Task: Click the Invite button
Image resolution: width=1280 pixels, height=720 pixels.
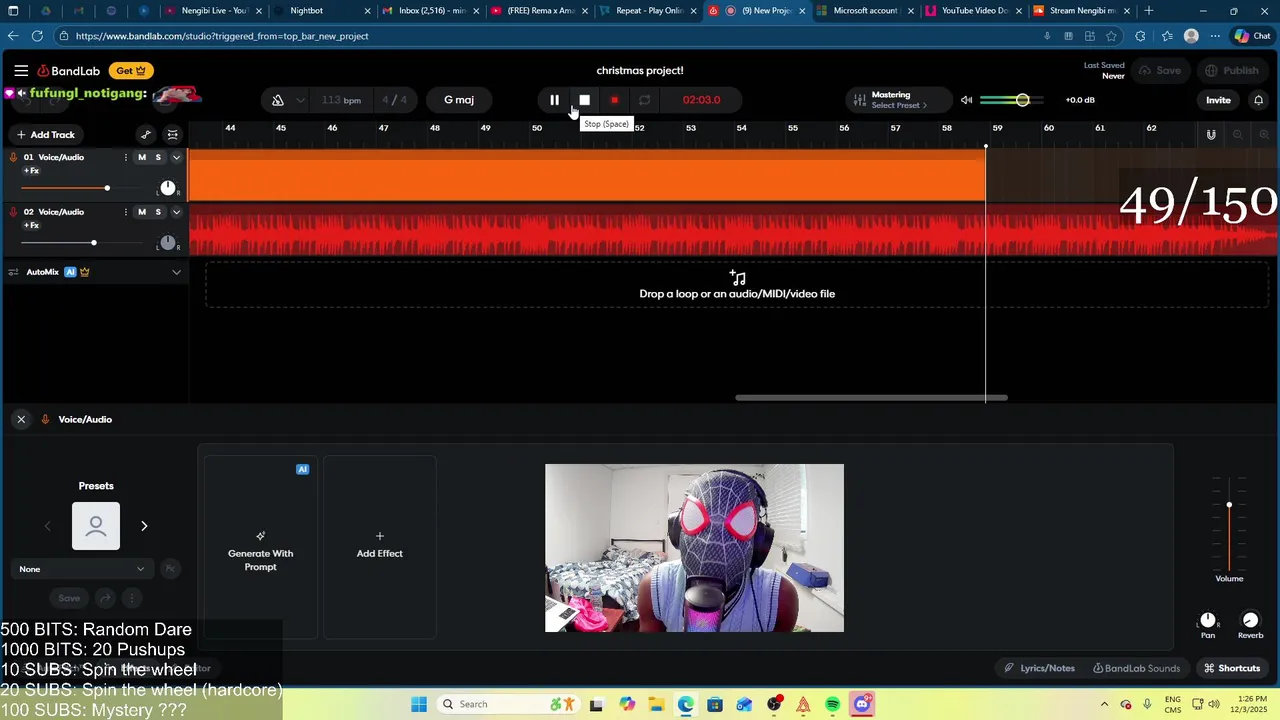Action: (1218, 100)
